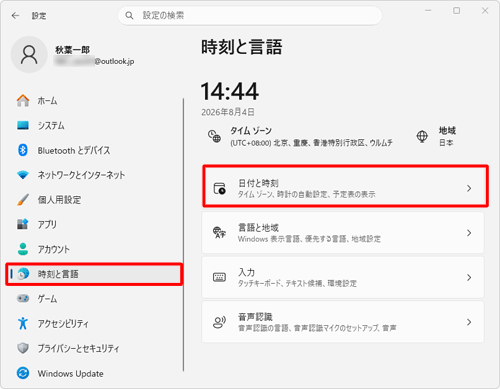Click the ゲーム controller icon
Screen dimensions: 500x389
23,298
